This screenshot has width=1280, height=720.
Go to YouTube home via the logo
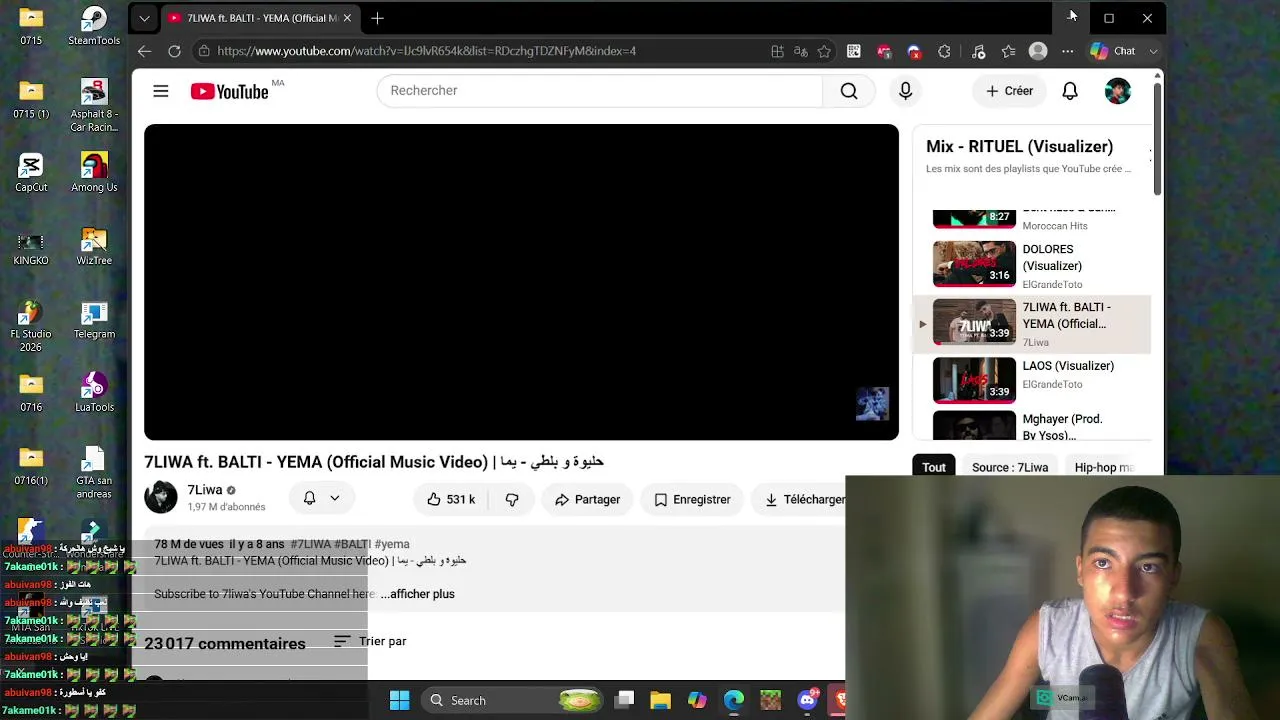pyautogui.click(x=229, y=91)
